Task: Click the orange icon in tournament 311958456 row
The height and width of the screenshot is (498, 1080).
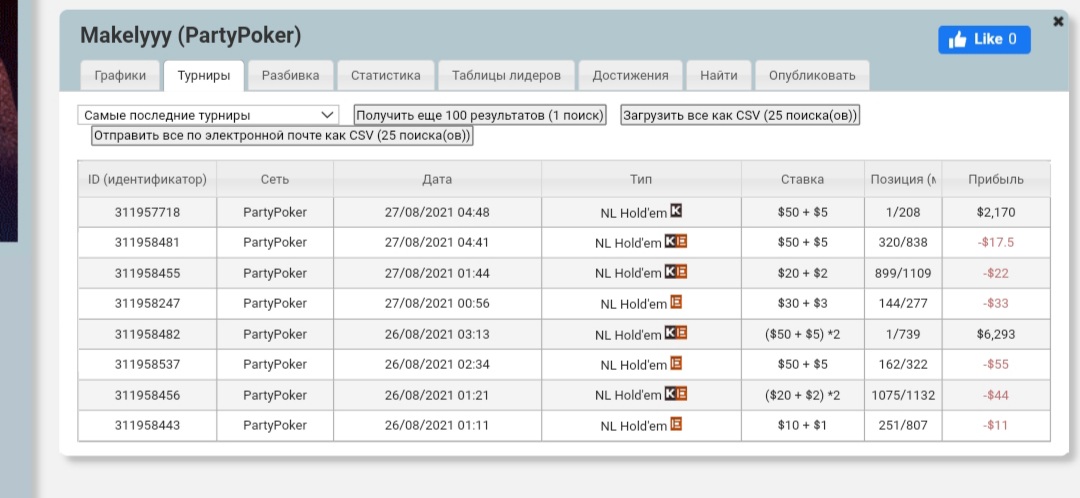Action: point(682,394)
